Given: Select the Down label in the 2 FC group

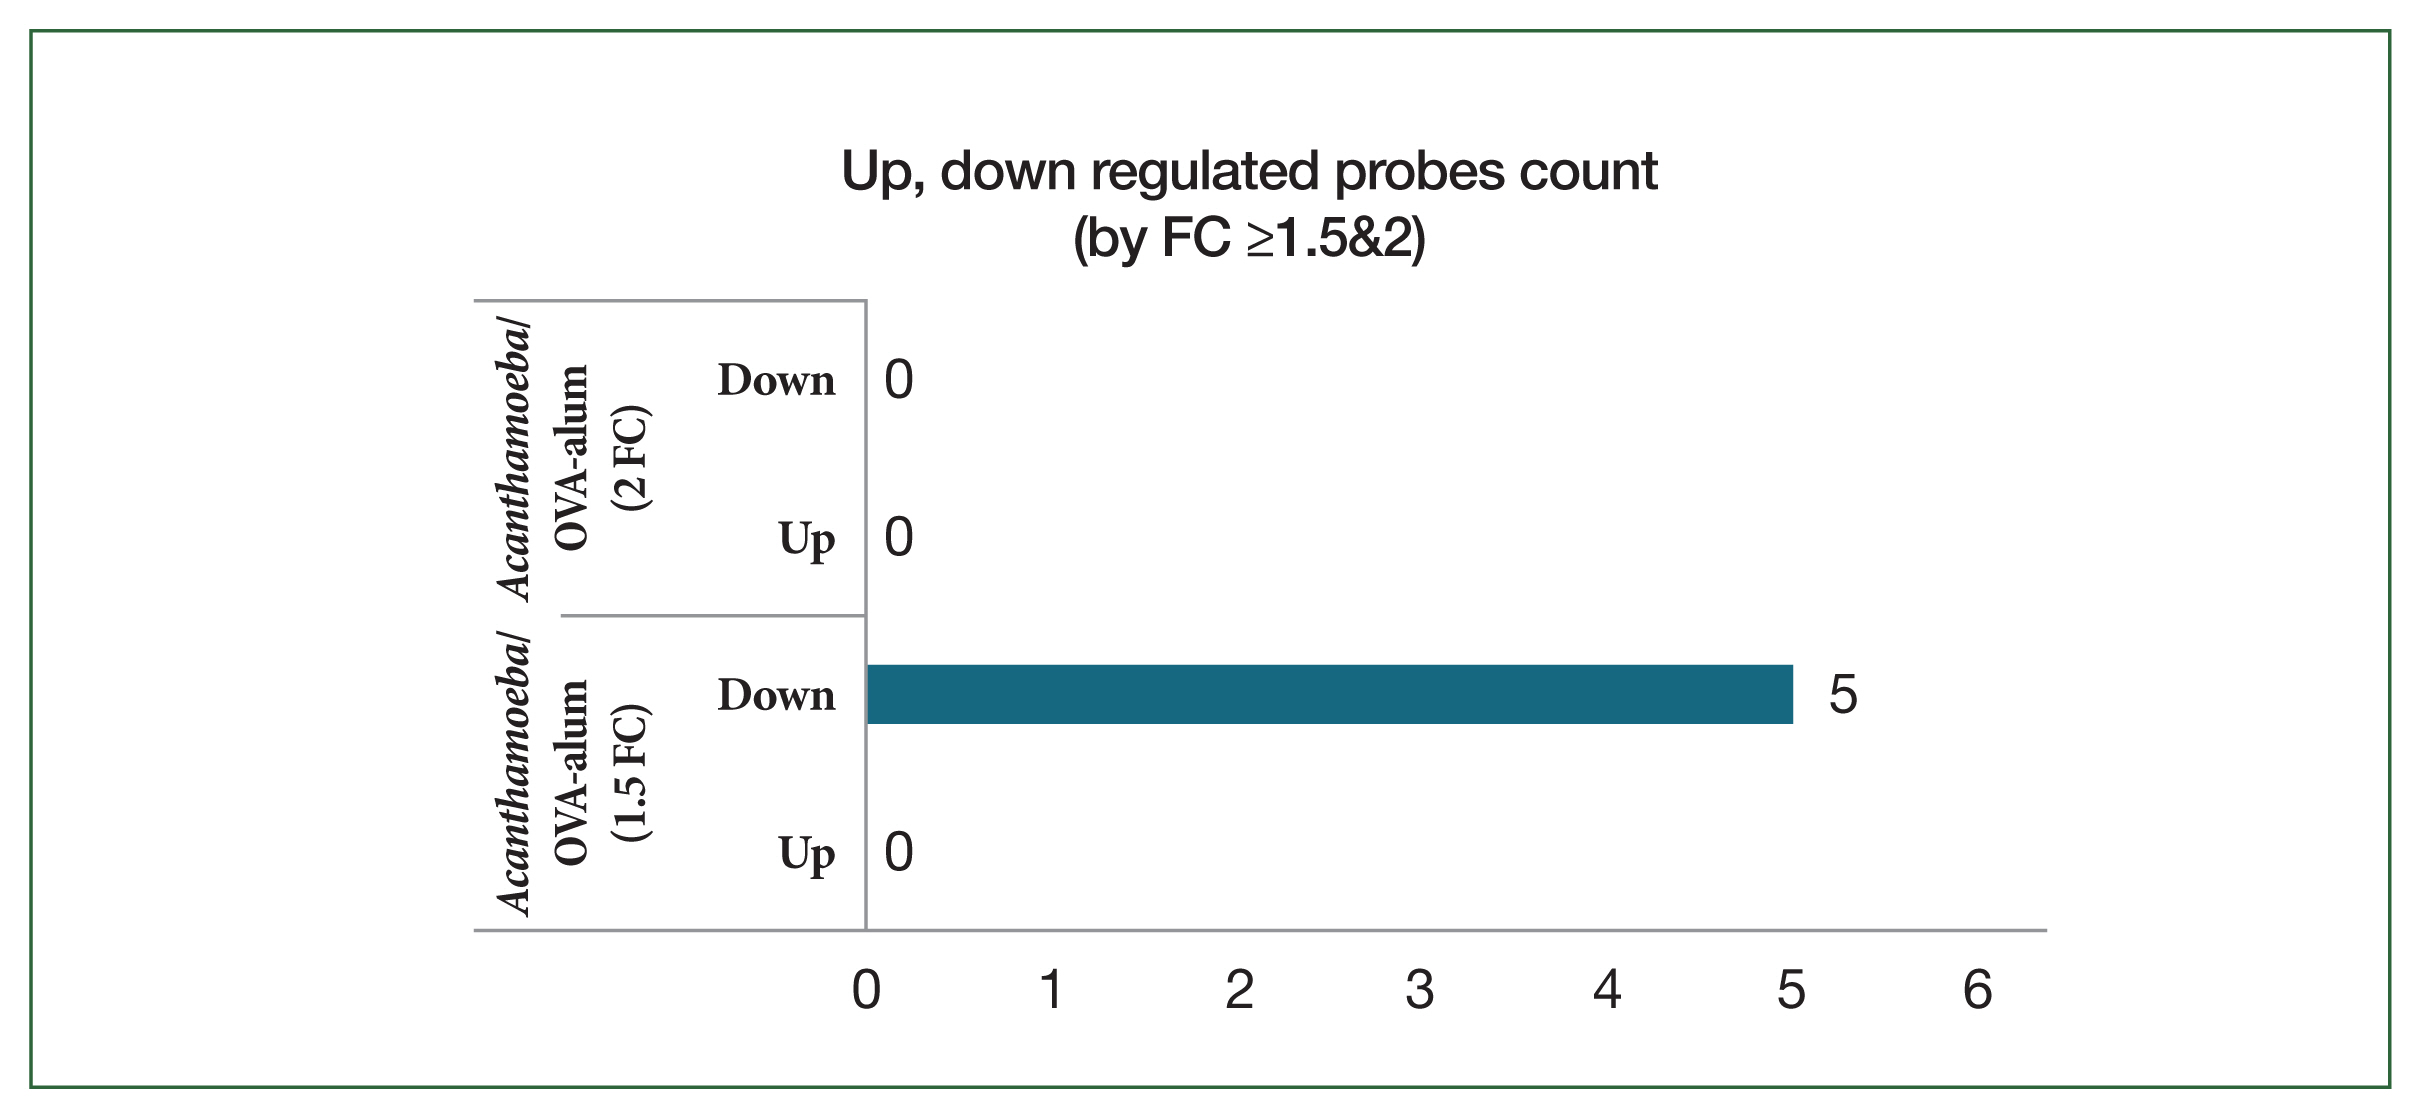Looking at the screenshot, I should pos(776,381).
